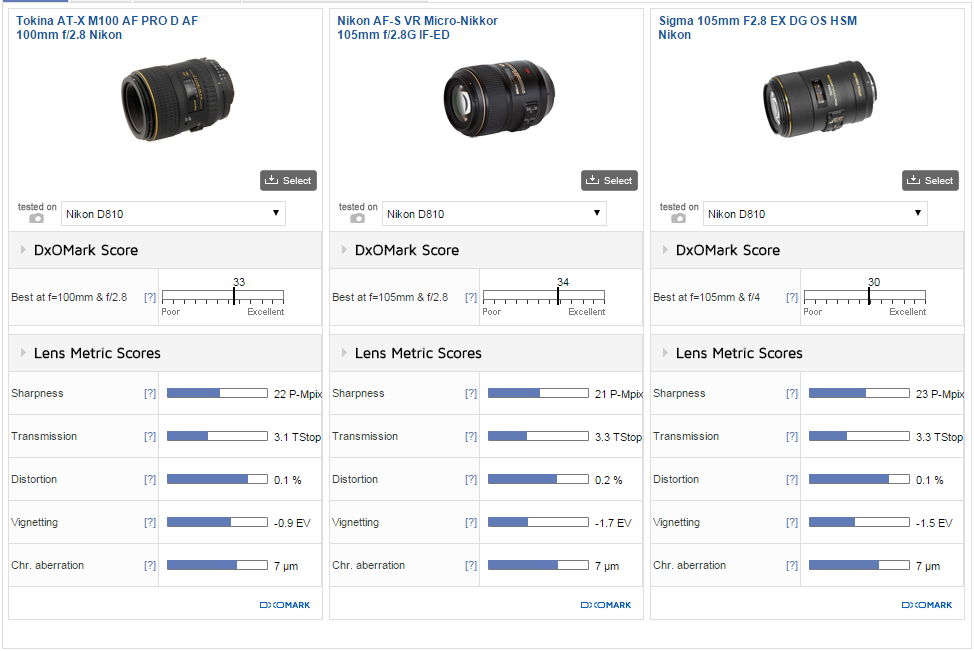
Task: Click the Sigma vignetting value '-1.5 EV'
Action: tap(934, 523)
